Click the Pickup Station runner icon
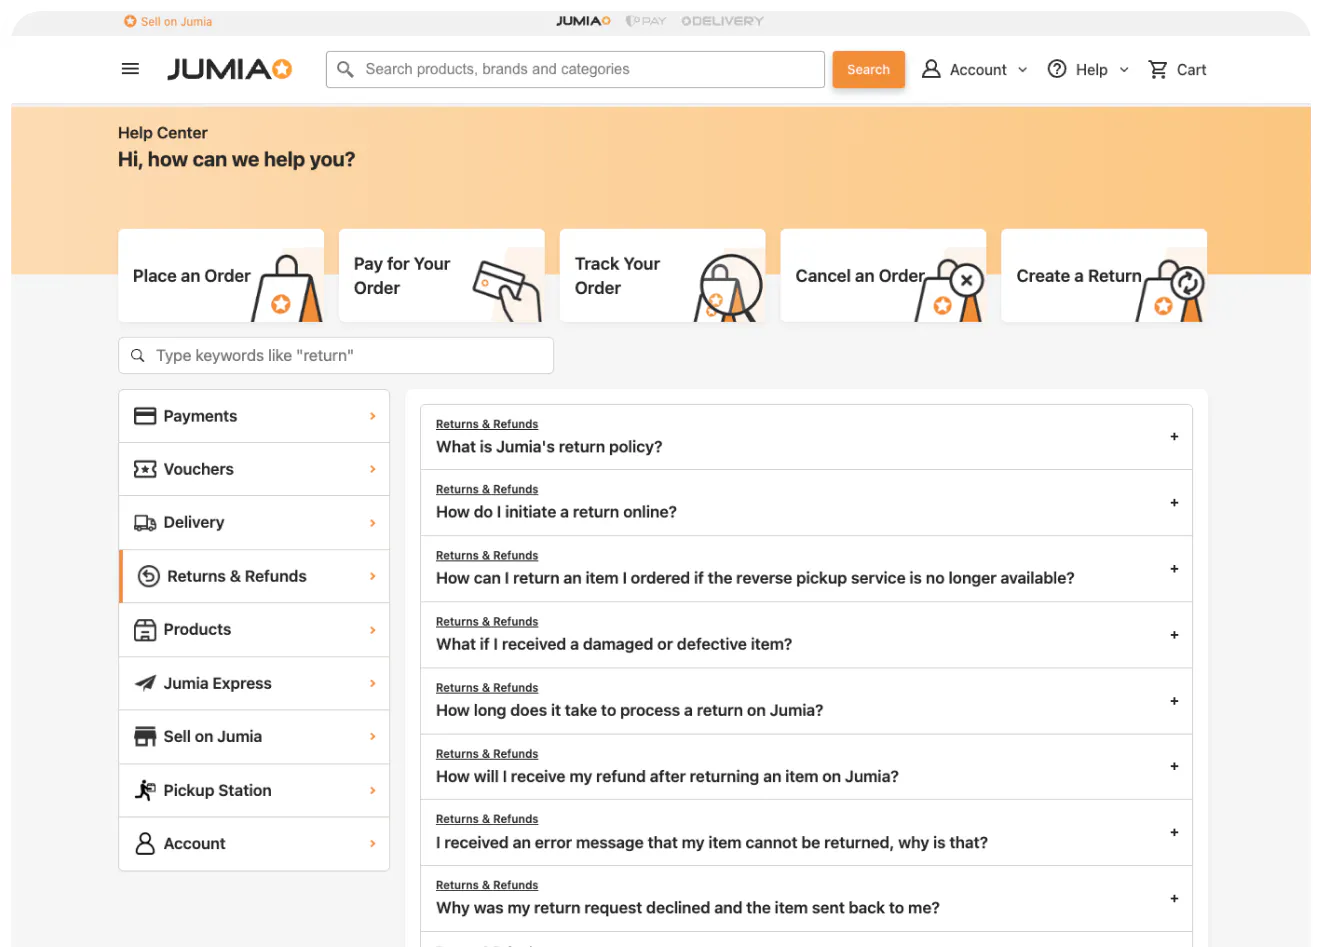Viewport: 1322px width, 947px height. [145, 790]
